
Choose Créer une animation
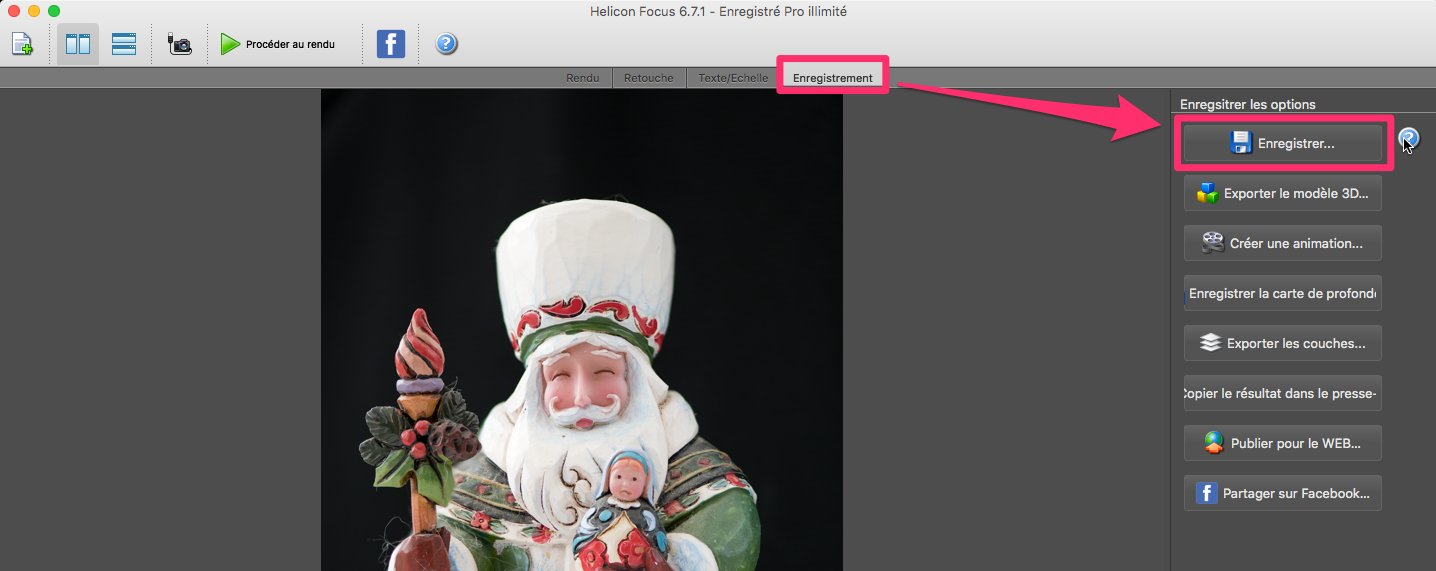1282,243
